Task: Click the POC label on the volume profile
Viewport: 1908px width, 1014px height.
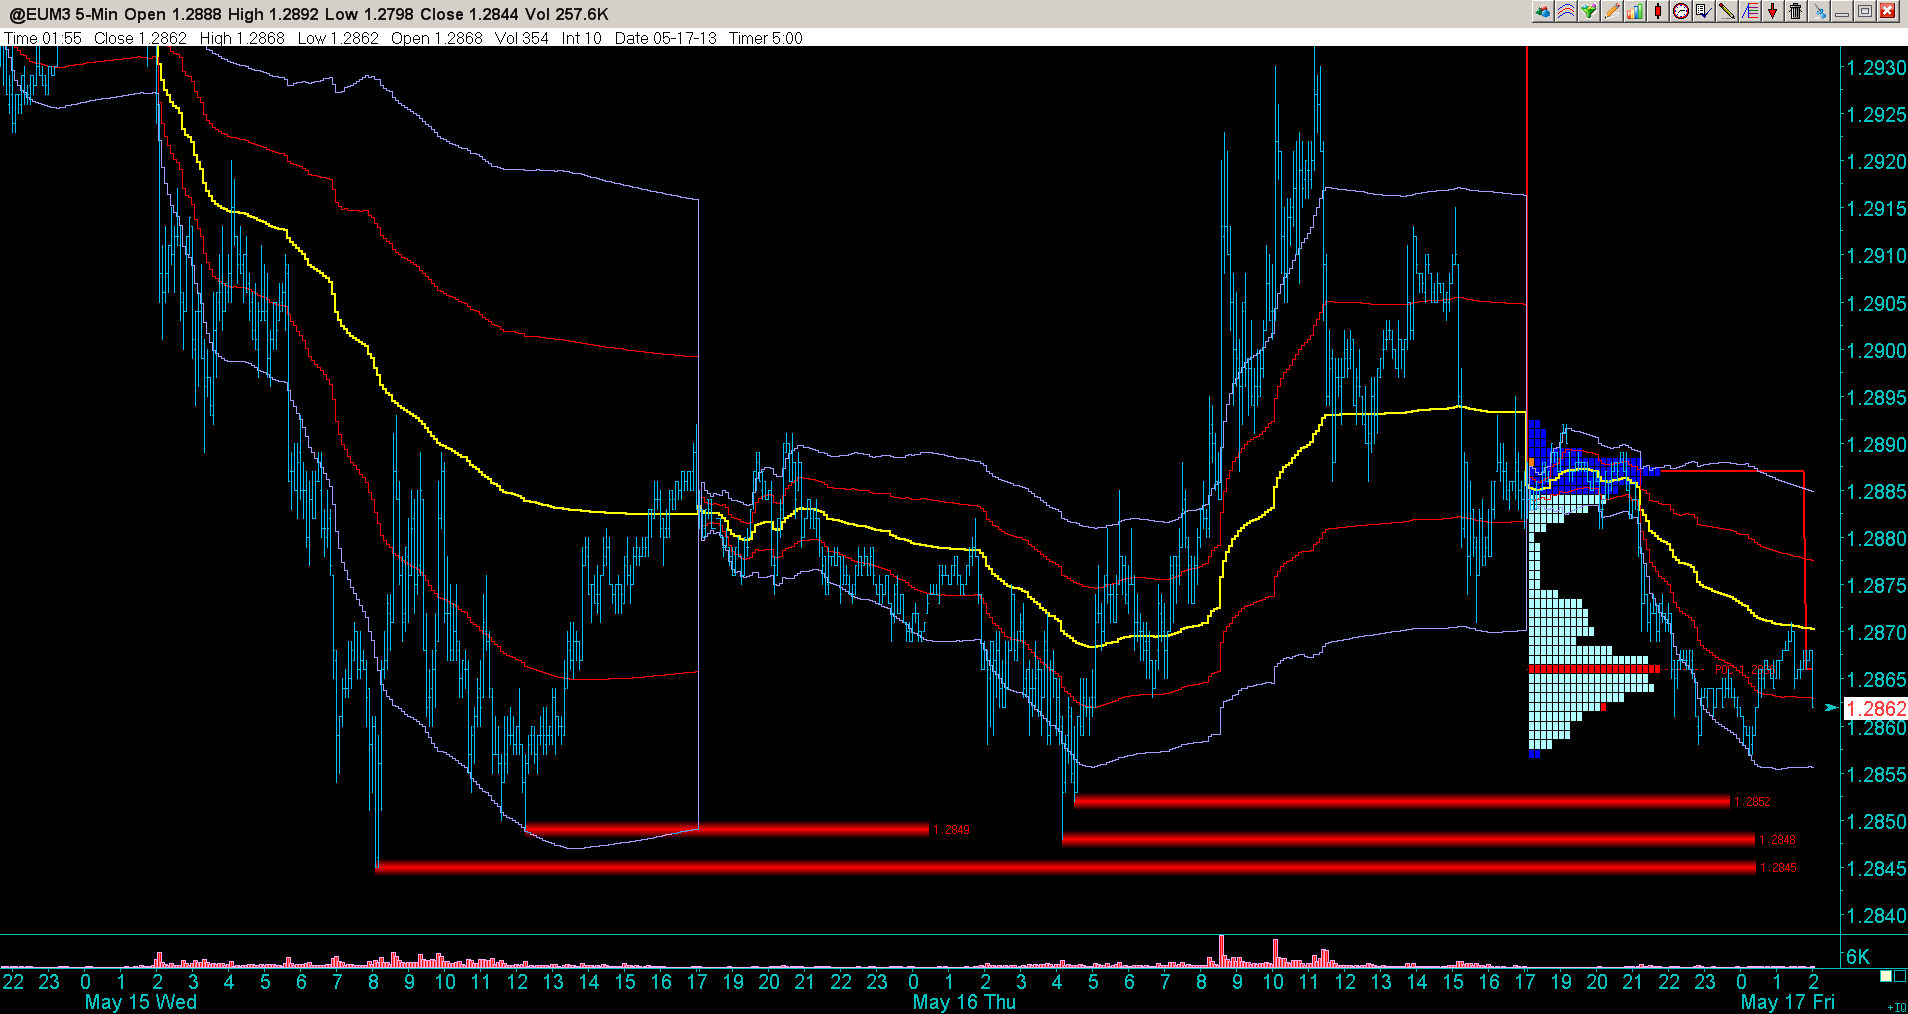Action: (x=1745, y=669)
